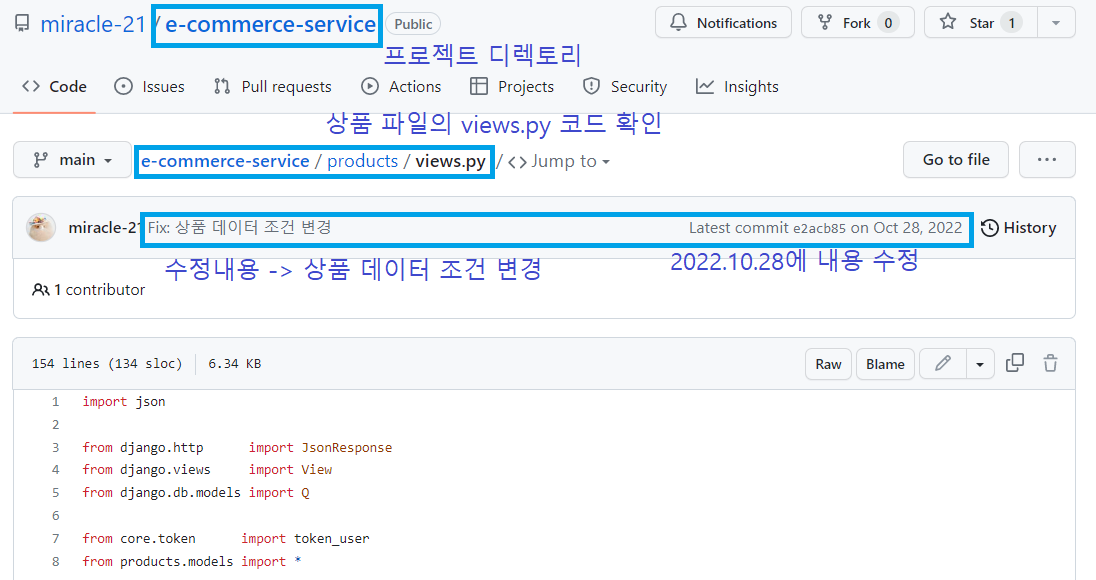Click the '154 lines (134 sloc)' info
This screenshot has height=580, width=1096.
(107, 363)
